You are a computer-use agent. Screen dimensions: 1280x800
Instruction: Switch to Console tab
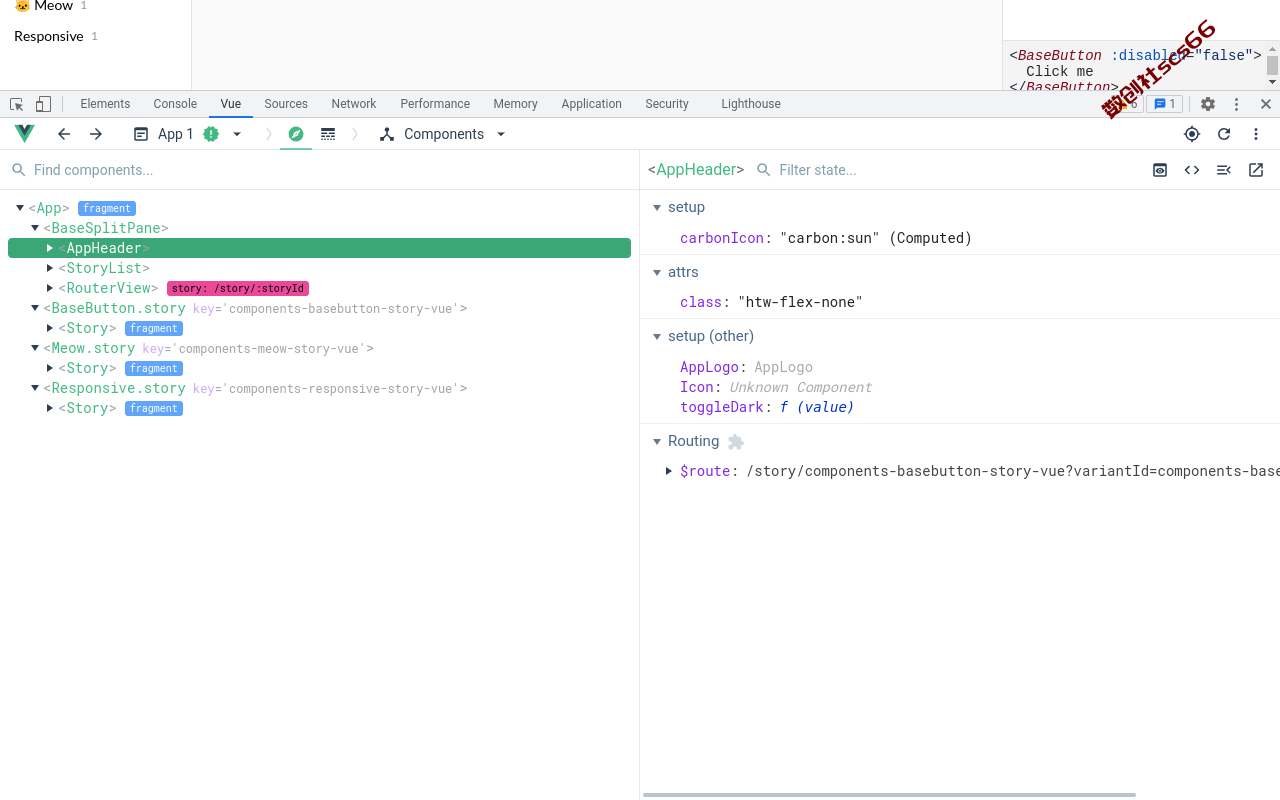pyautogui.click(x=175, y=104)
